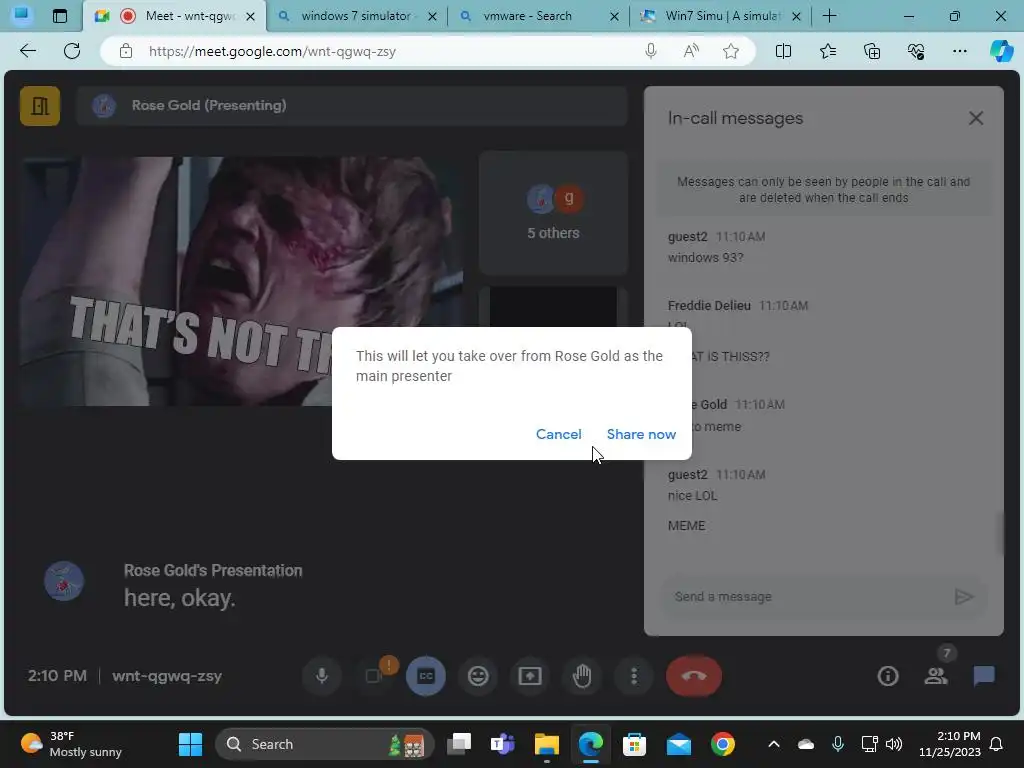Click the address bar URL
The width and height of the screenshot is (1024, 768).
[272, 52]
